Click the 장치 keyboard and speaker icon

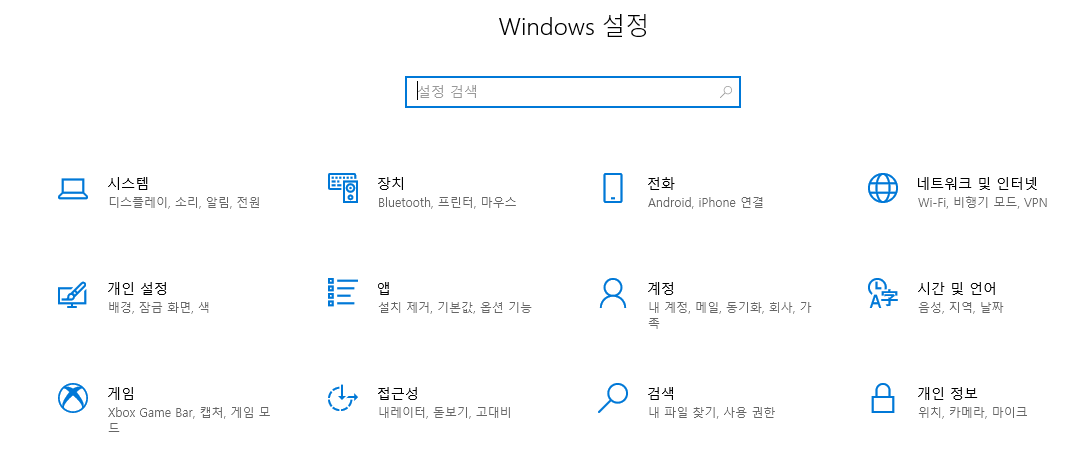[x=343, y=188]
